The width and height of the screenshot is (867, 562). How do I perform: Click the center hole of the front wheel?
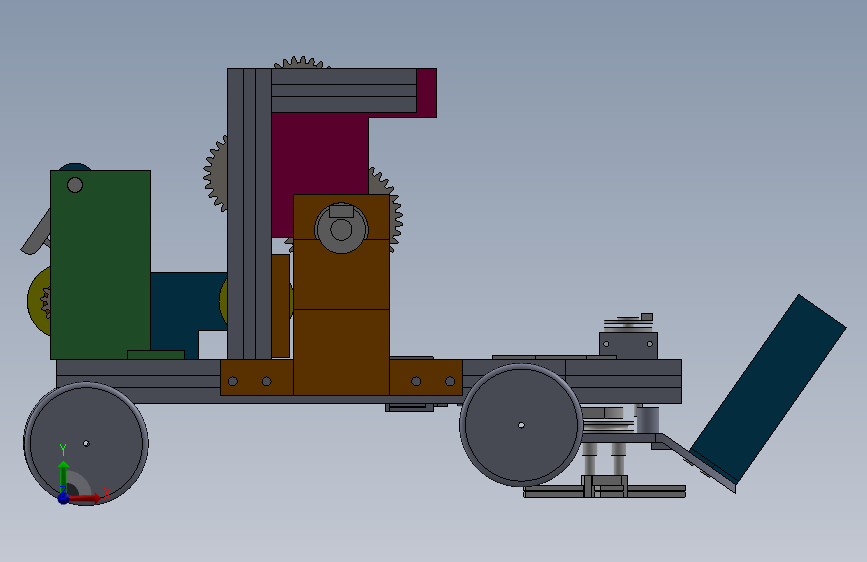[x=521, y=425]
